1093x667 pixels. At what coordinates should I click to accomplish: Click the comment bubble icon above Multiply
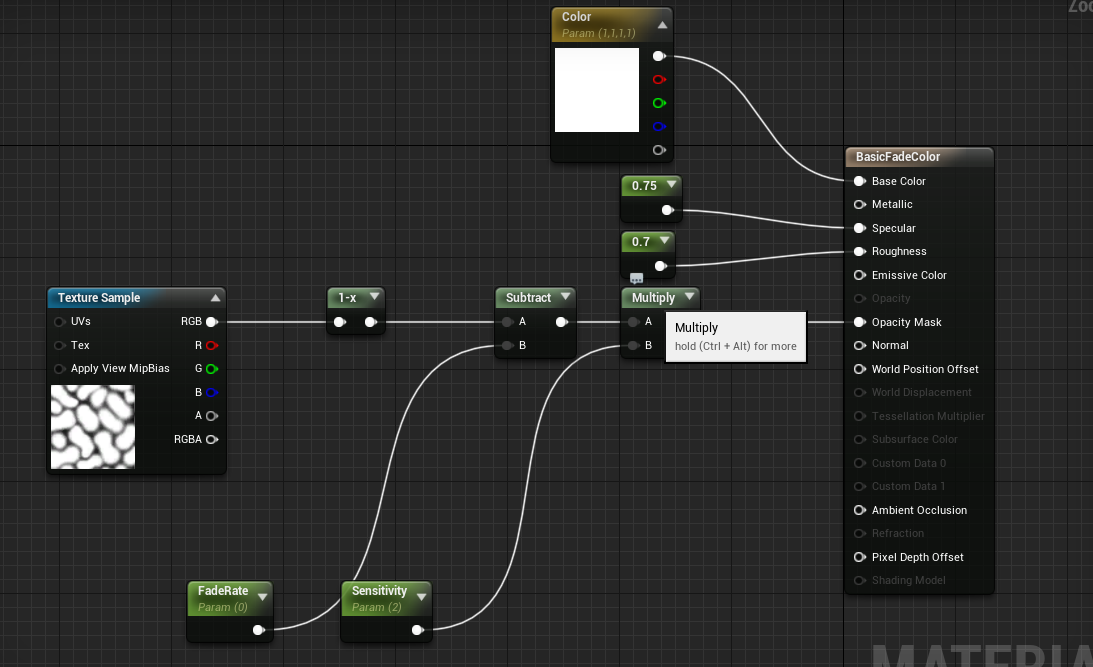(x=636, y=278)
